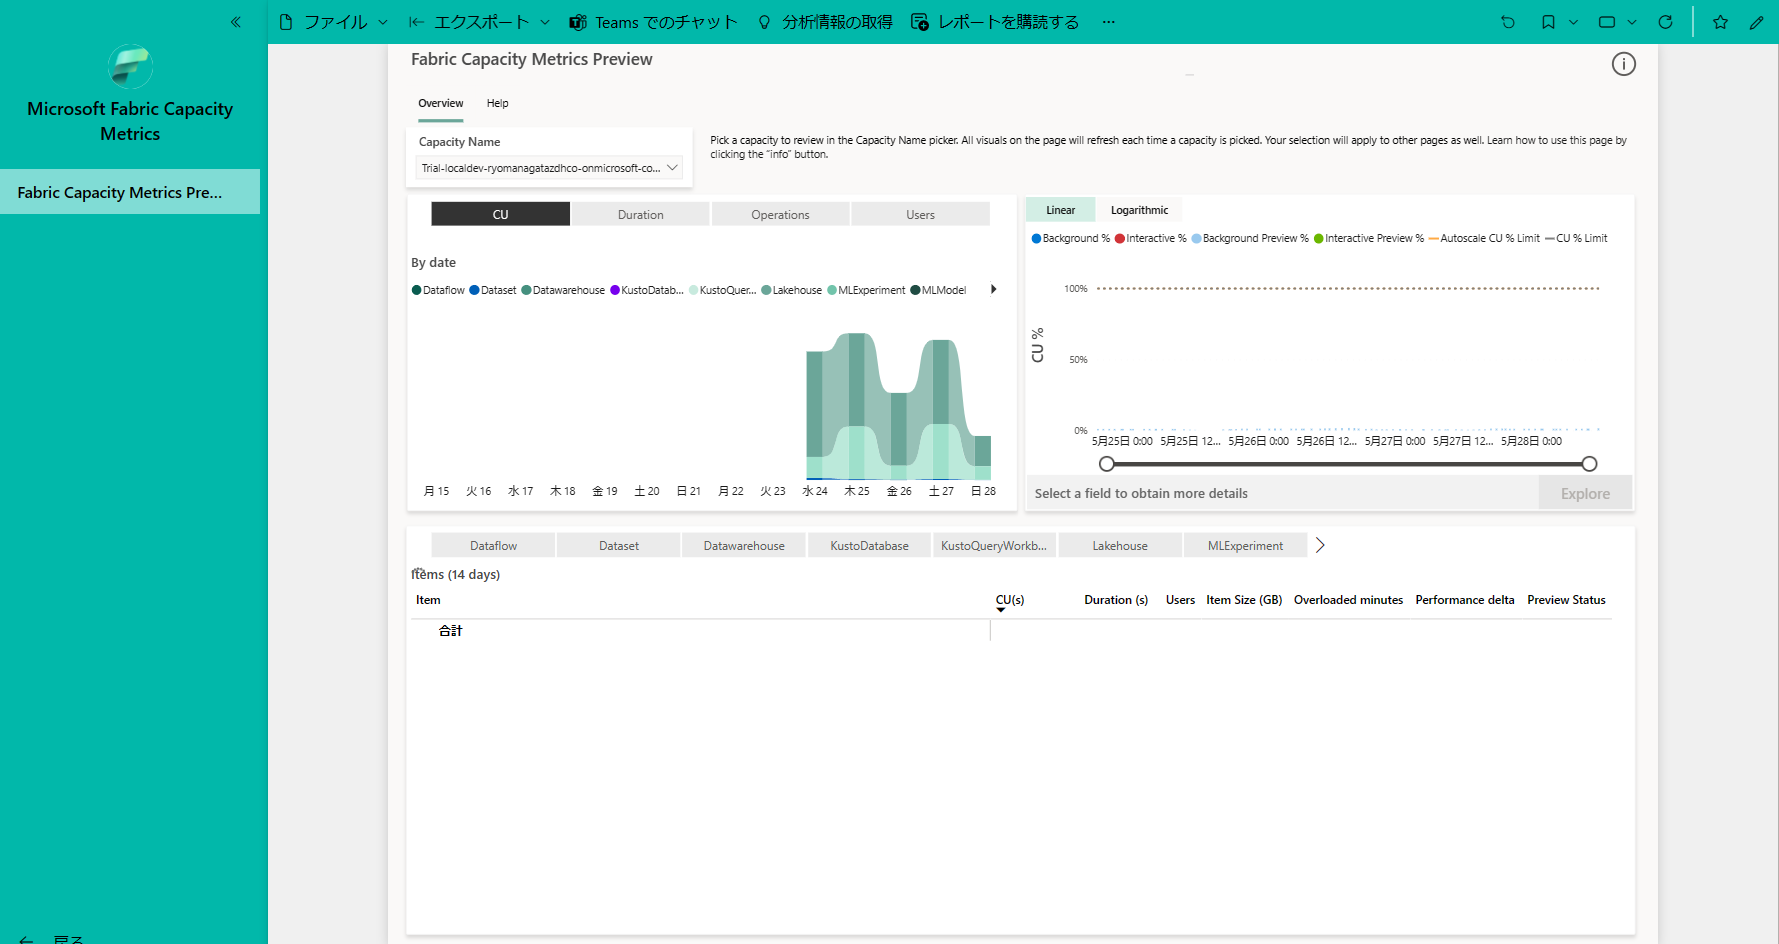Refresh the report with the refresh icon
Viewport: 1779px width, 944px height.
pos(1665,21)
